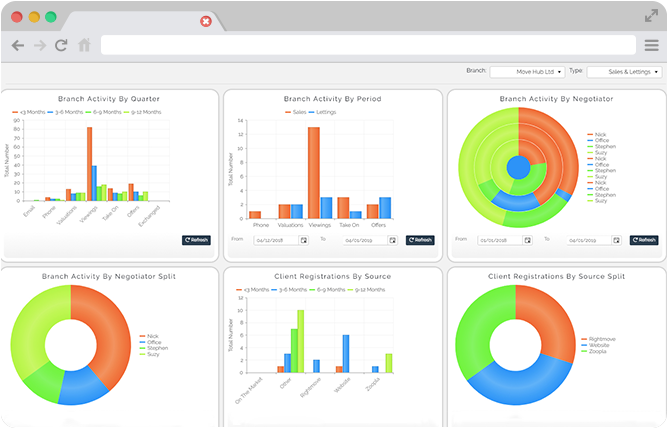Click the Branch Activity By Quarter title
Image resolution: width=668 pixels, height=428 pixels.
[109, 99]
